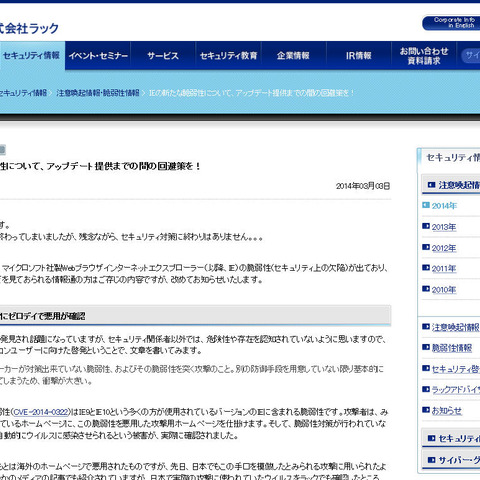Image resolution: width=480 pixels, height=480 pixels.
Task: Click the icon beside サイバー sidebar heading
Action: 431,460
